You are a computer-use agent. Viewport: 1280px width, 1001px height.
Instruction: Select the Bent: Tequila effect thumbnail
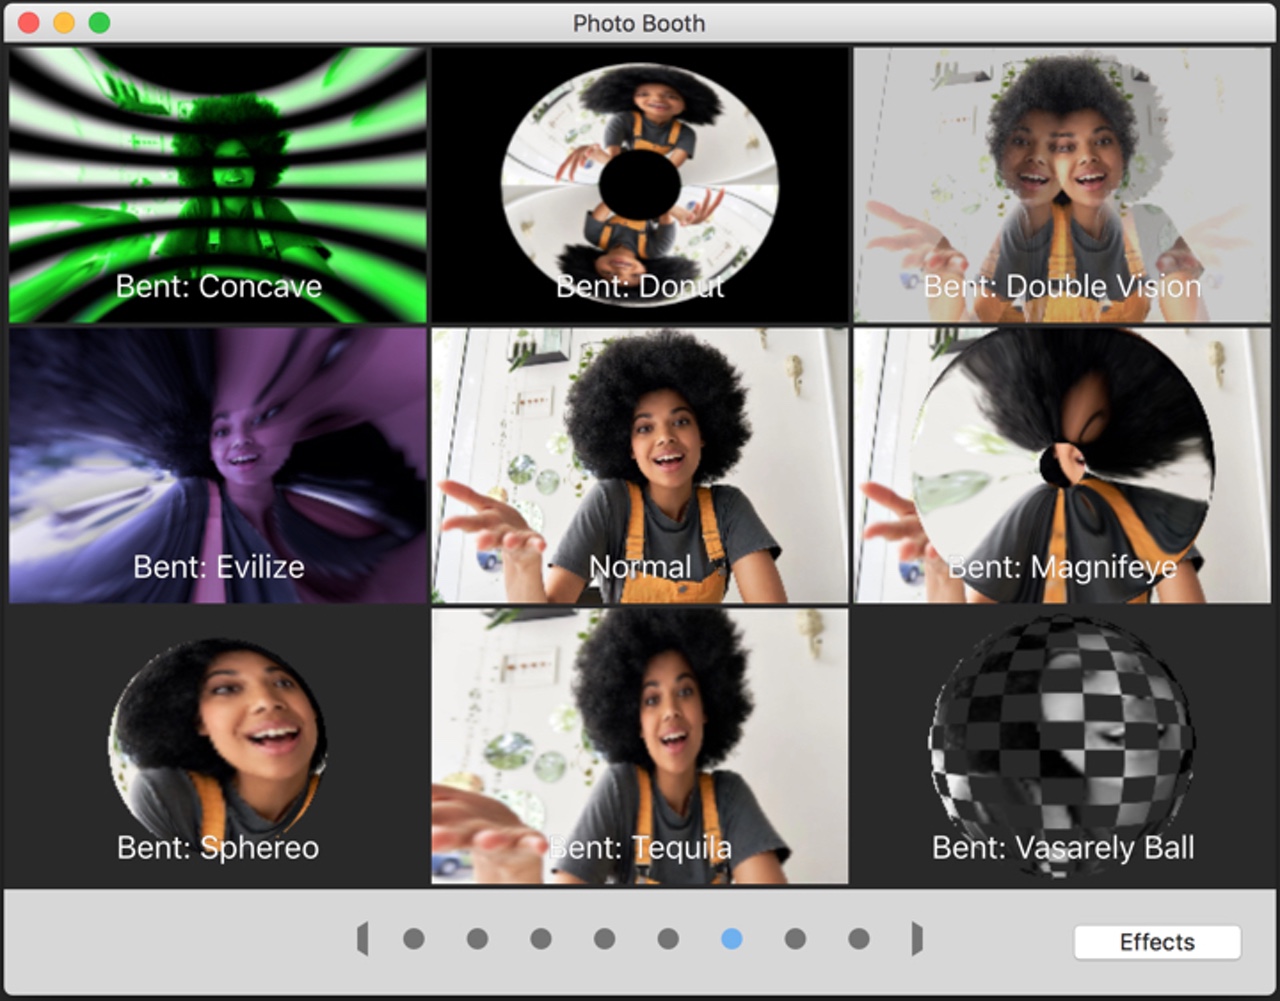(640, 747)
